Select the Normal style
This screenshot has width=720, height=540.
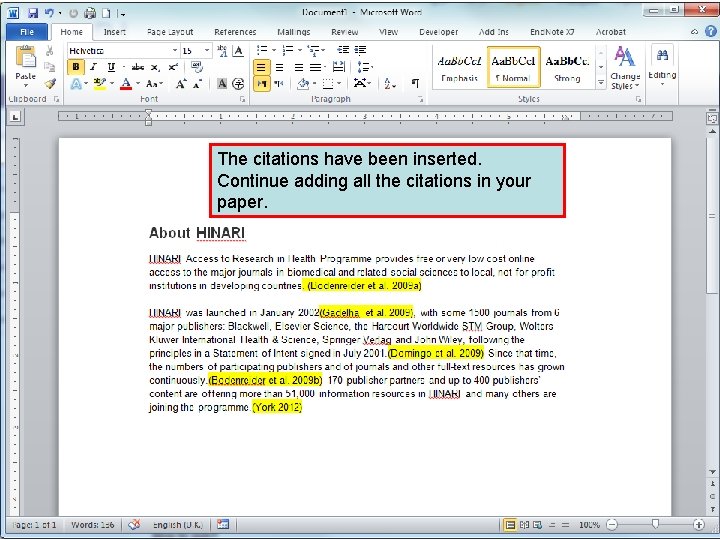[x=514, y=66]
